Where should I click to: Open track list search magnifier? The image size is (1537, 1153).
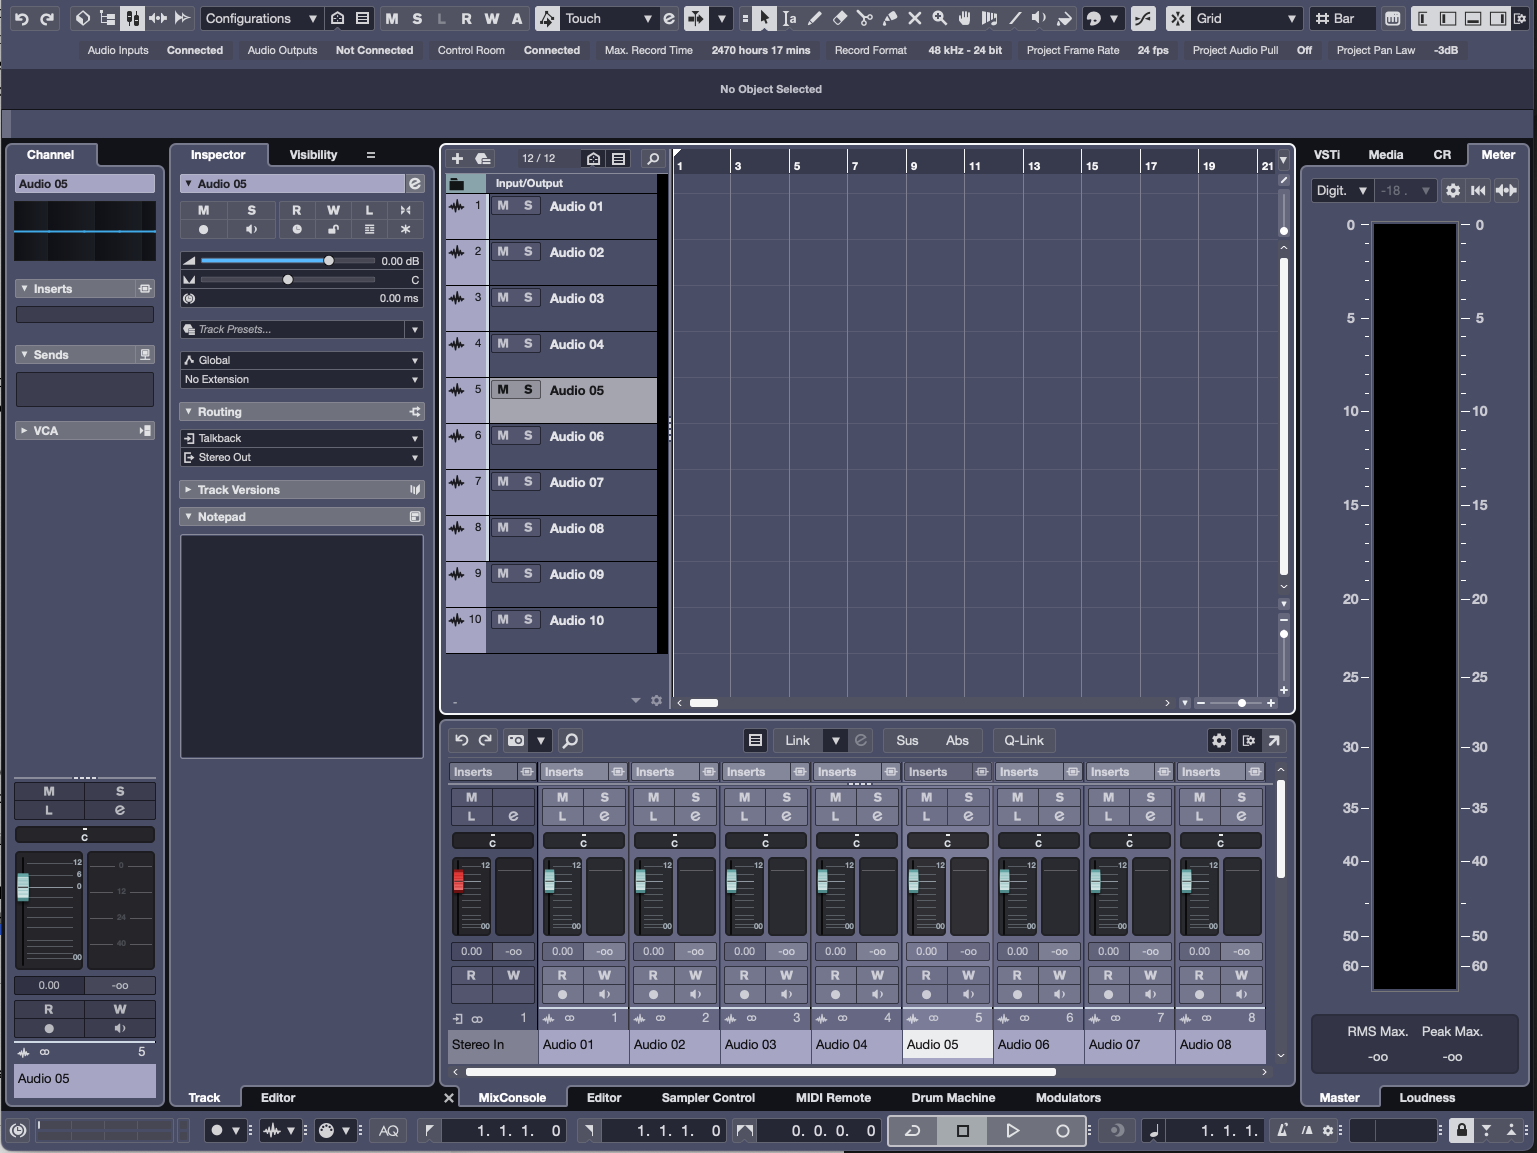coord(653,158)
